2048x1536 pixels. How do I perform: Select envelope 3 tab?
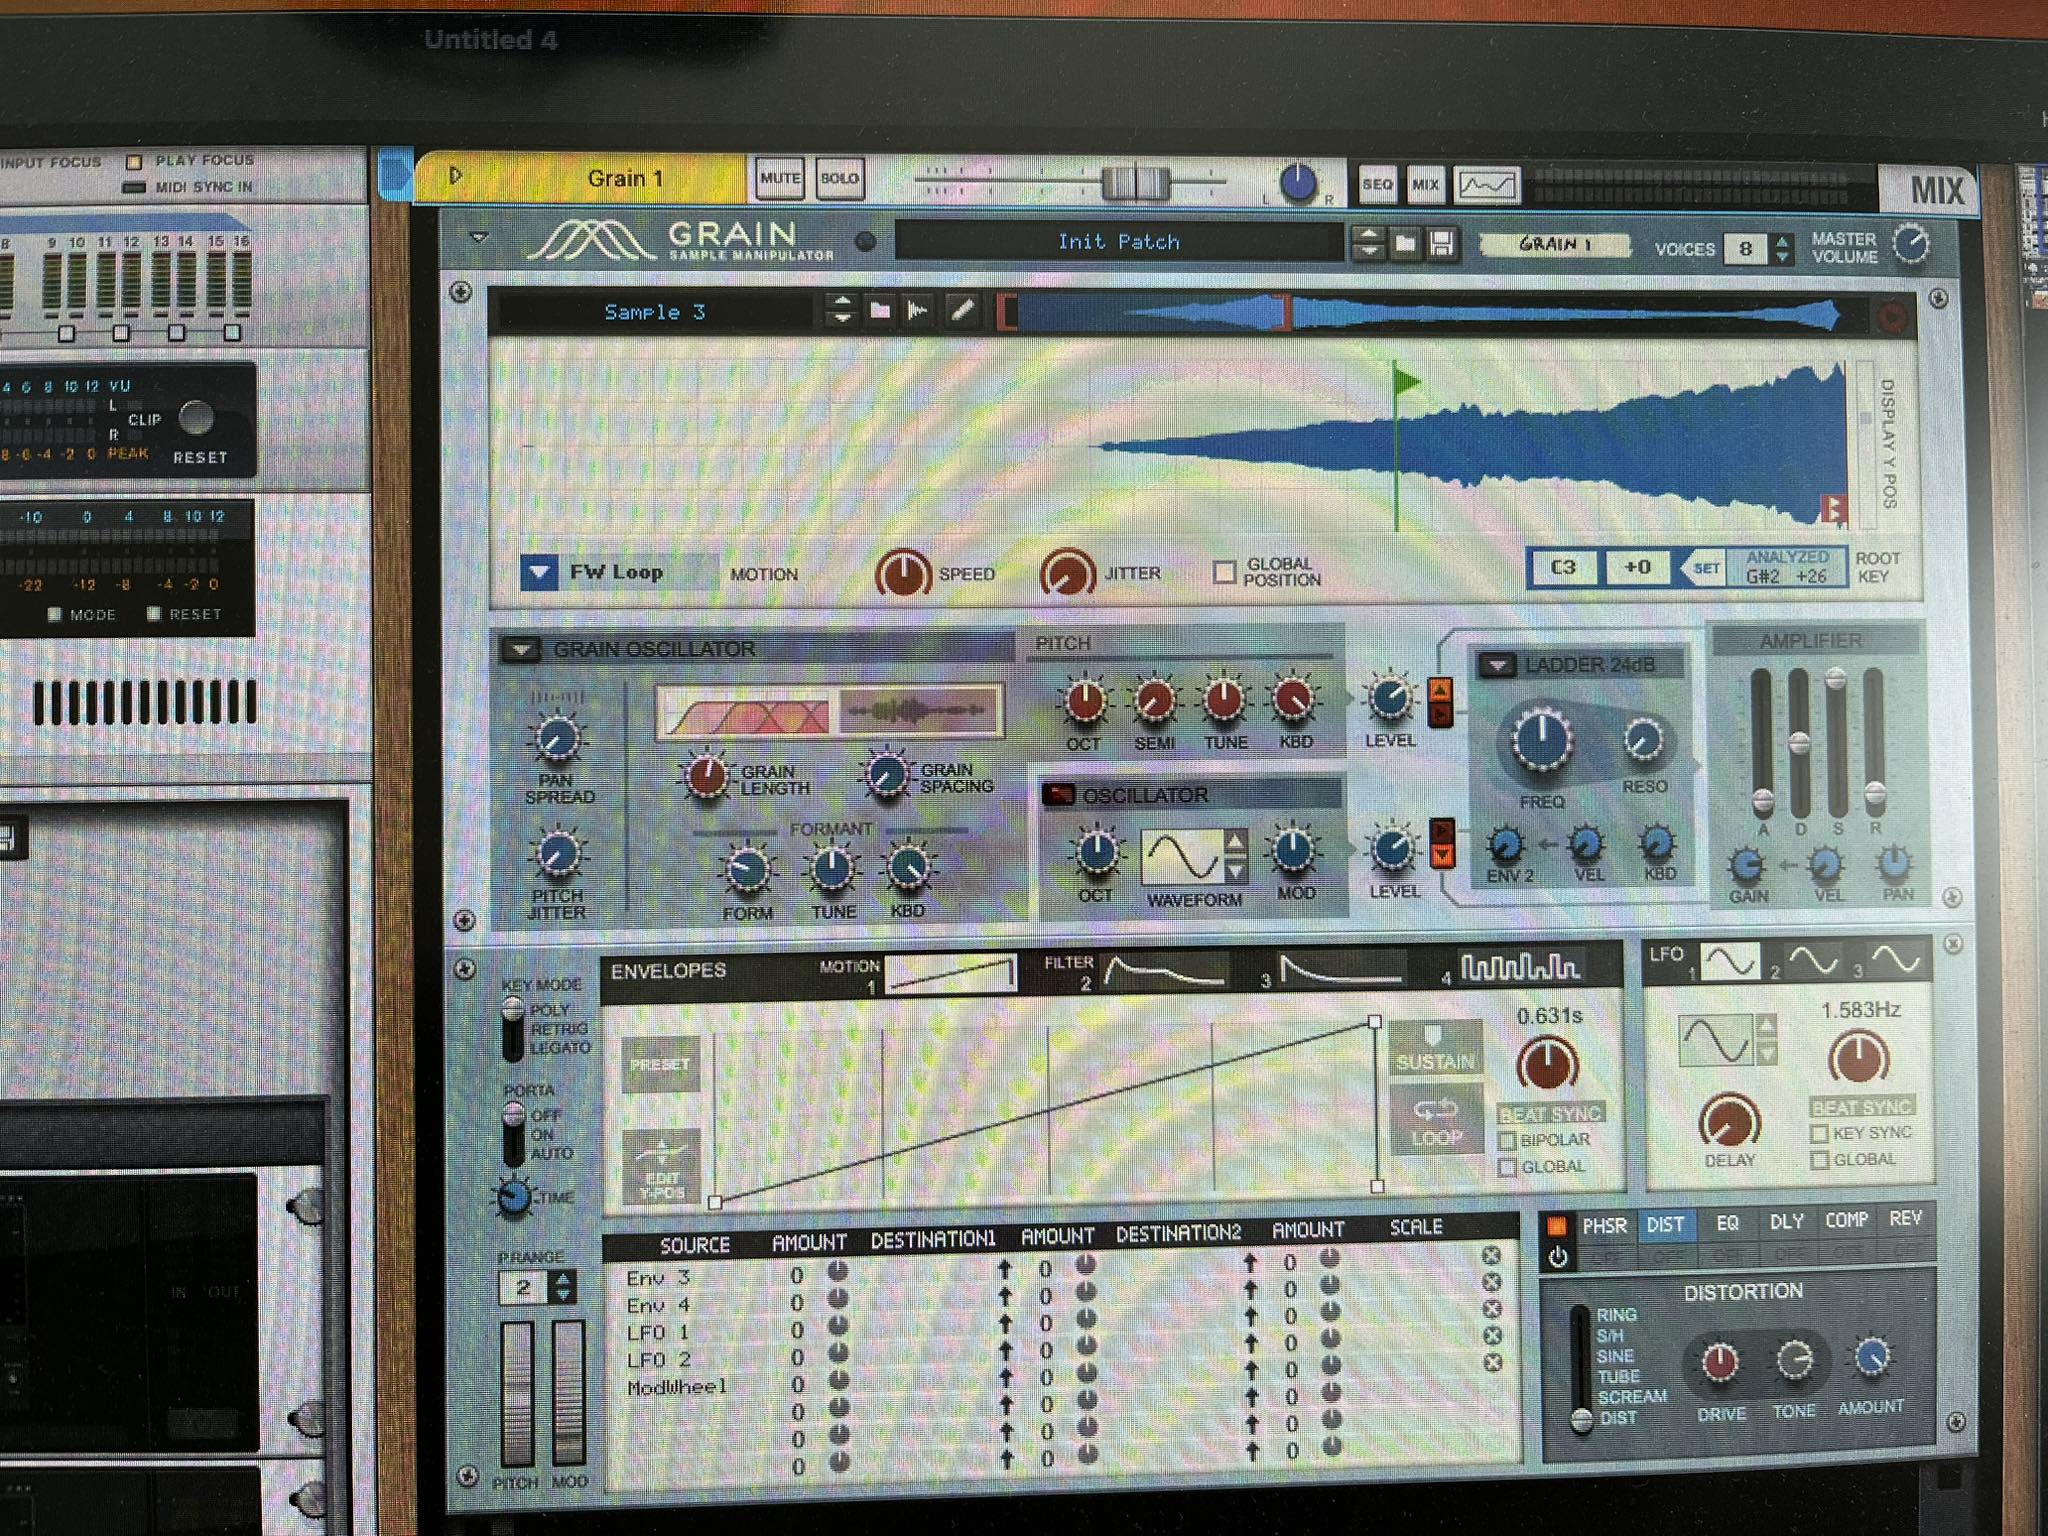1342,969
